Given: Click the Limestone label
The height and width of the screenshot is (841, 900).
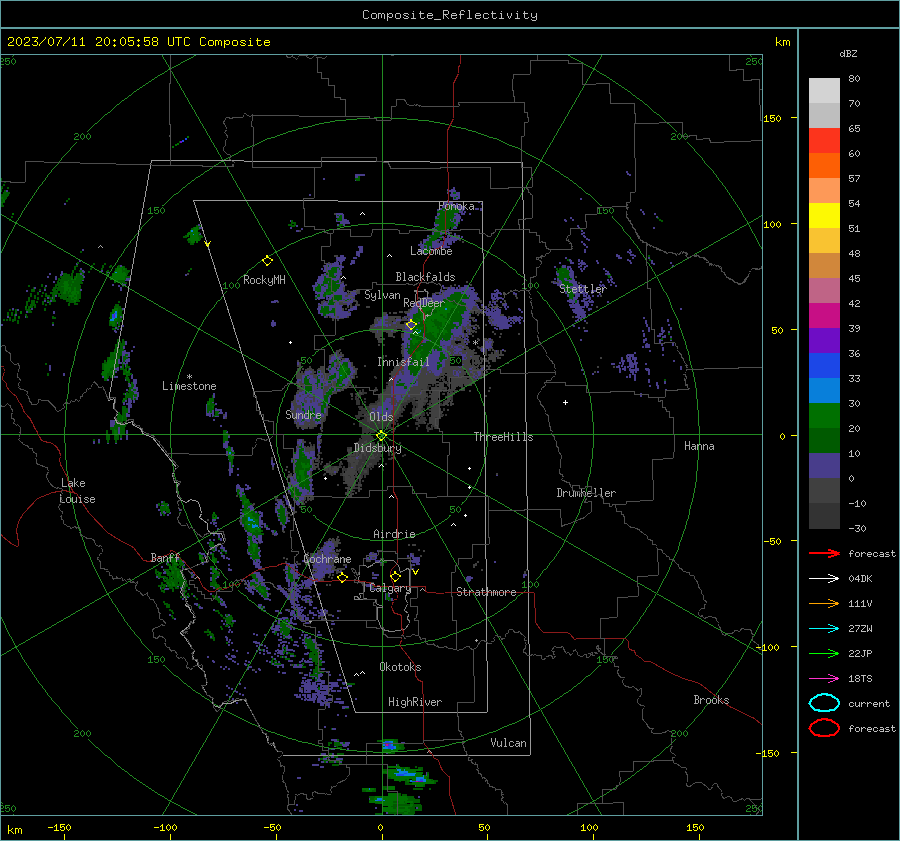Looking at the screenshot, I should (189, 386).
